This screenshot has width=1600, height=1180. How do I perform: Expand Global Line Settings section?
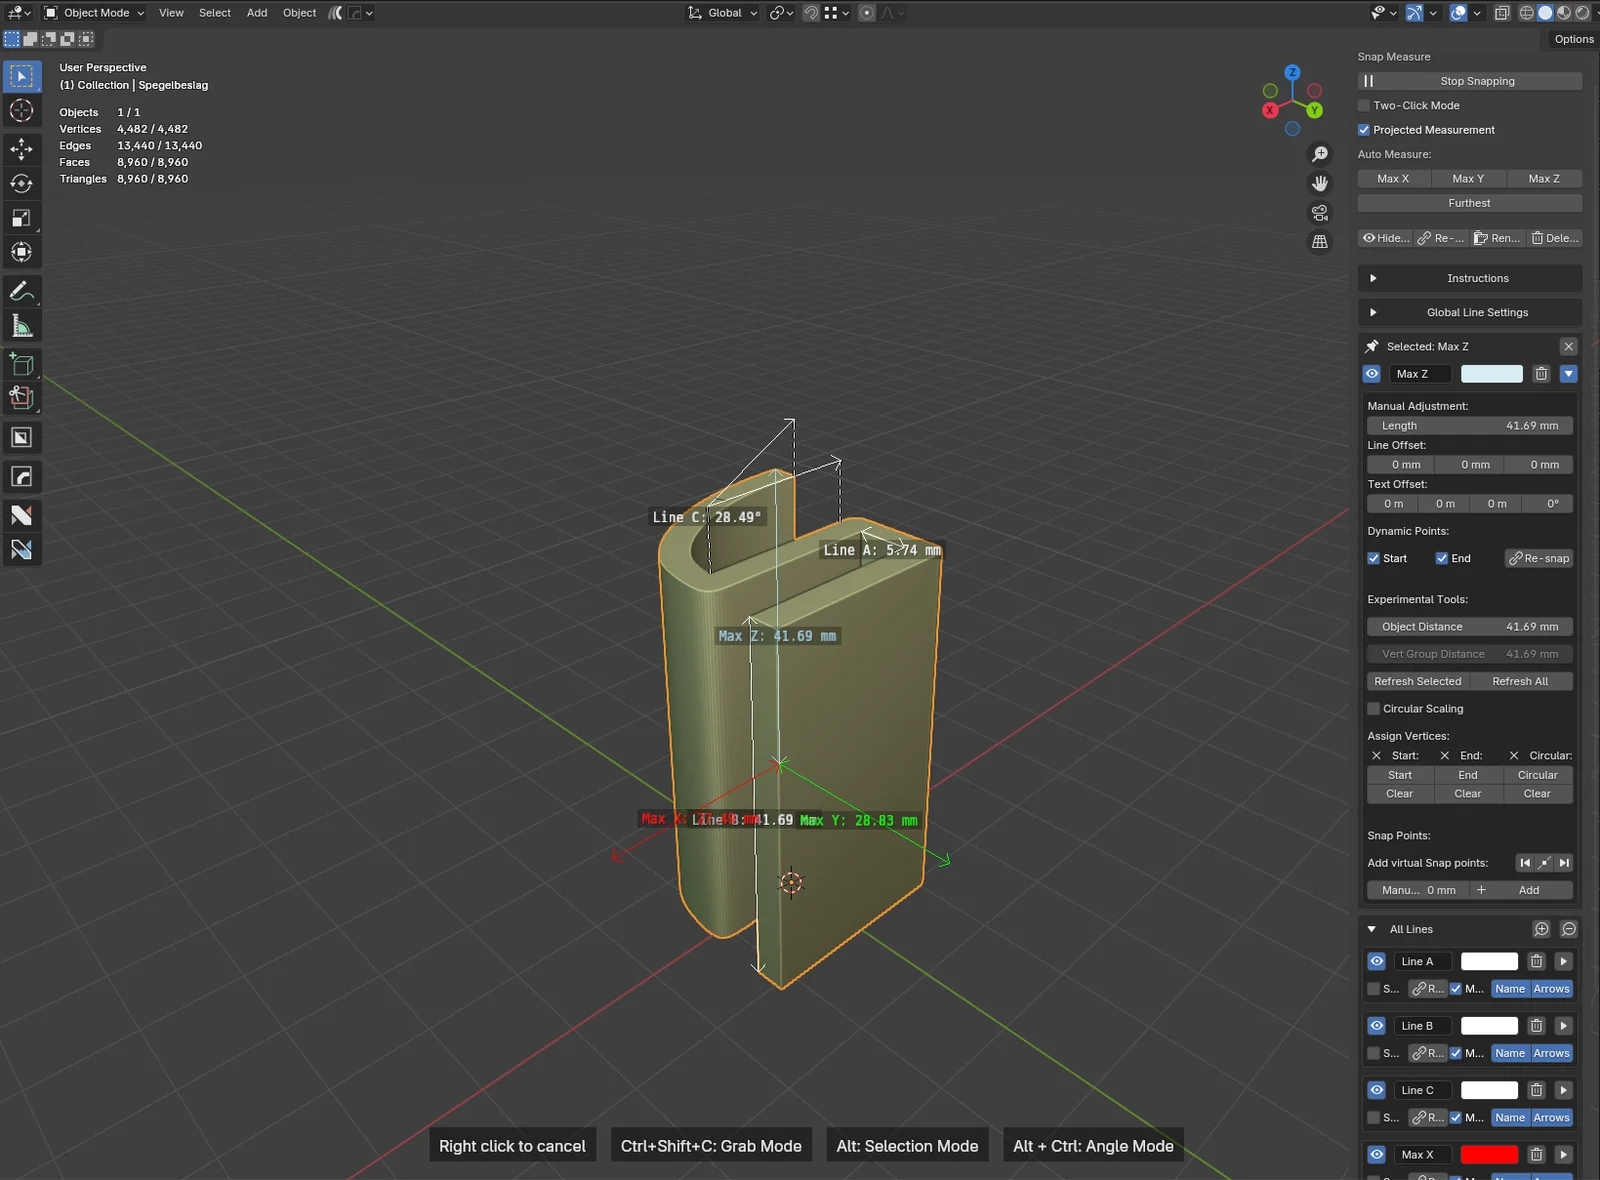click(1373, 313)
